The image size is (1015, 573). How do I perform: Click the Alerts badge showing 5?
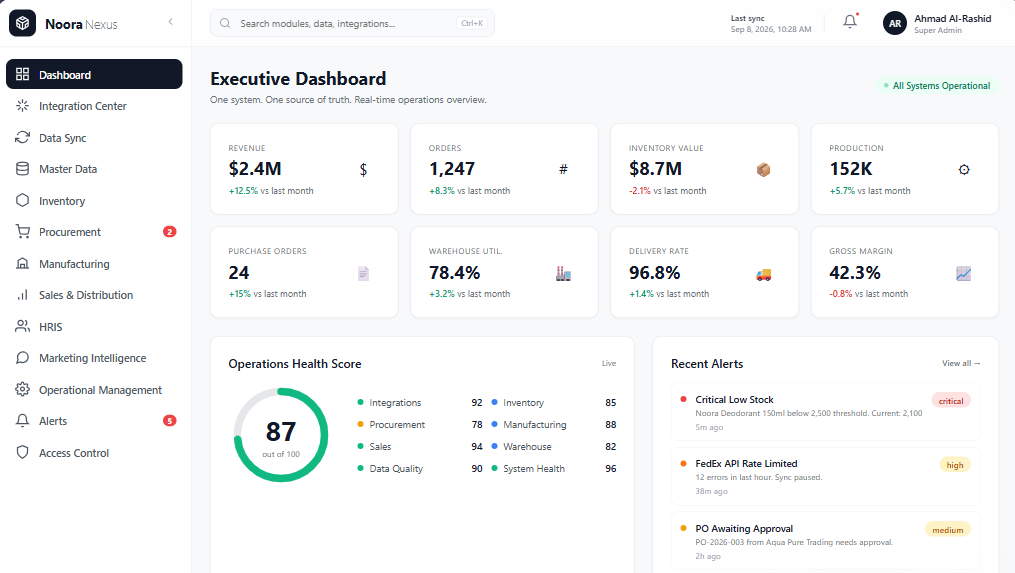click(x=170, y=421)
